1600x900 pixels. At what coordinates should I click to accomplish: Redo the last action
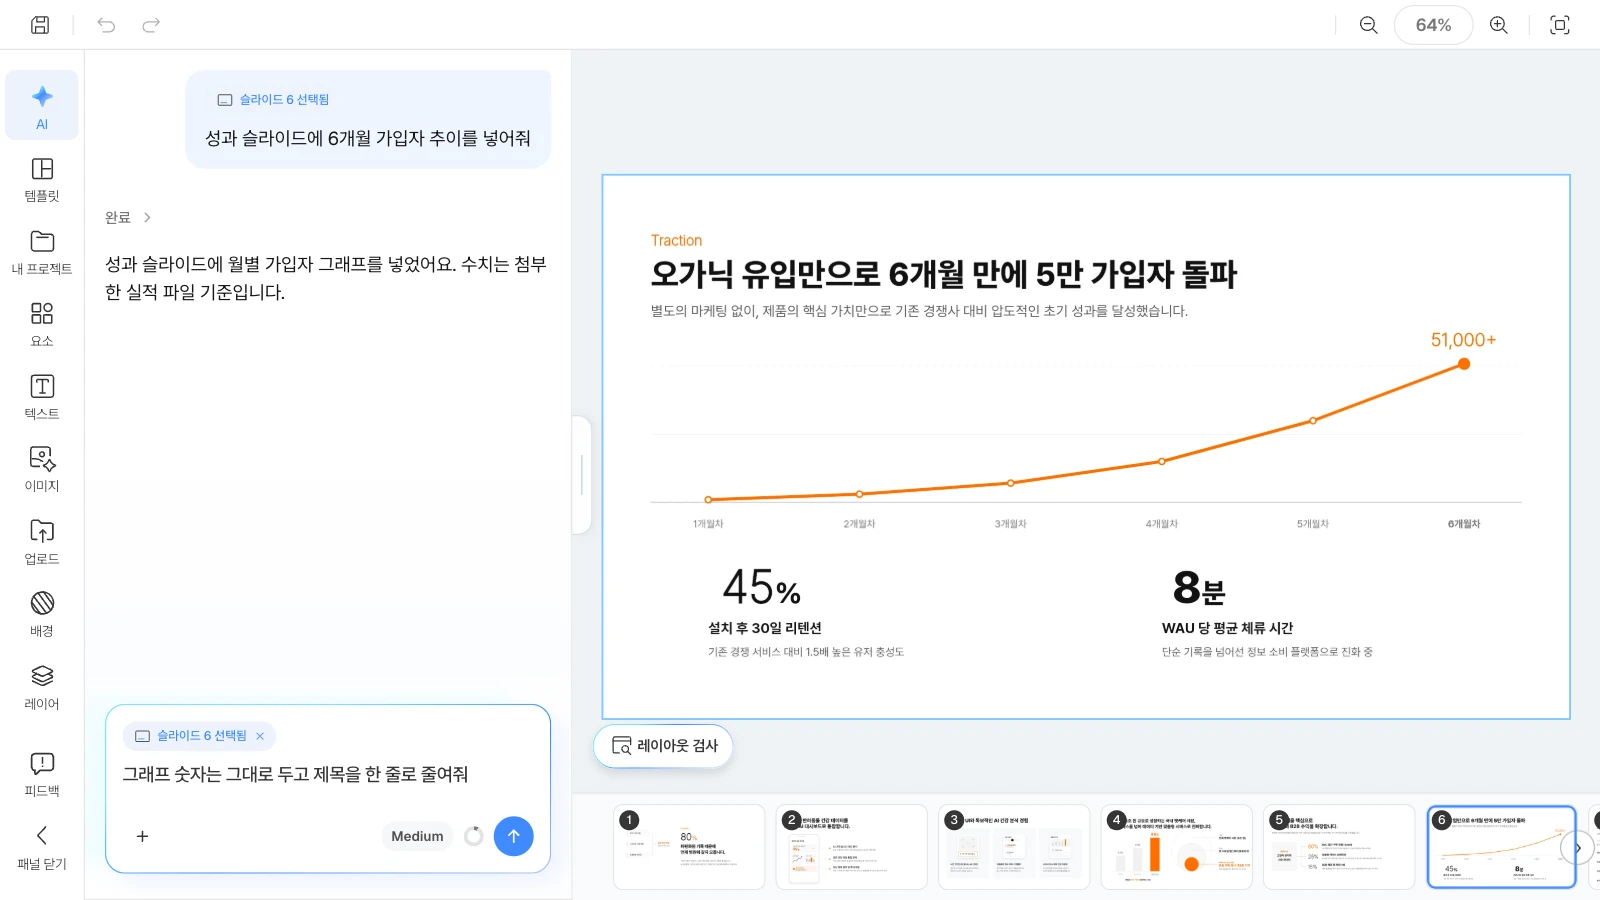pyautogui.click(x=151, y=25)
